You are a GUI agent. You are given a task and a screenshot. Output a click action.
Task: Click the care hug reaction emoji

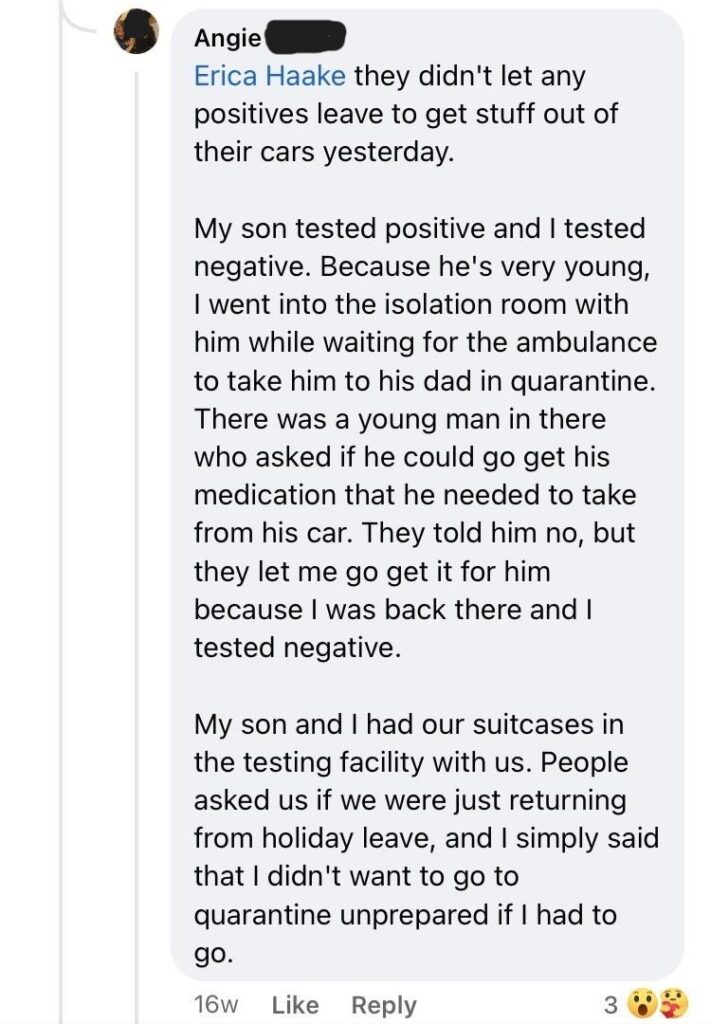pos(672,1004)
